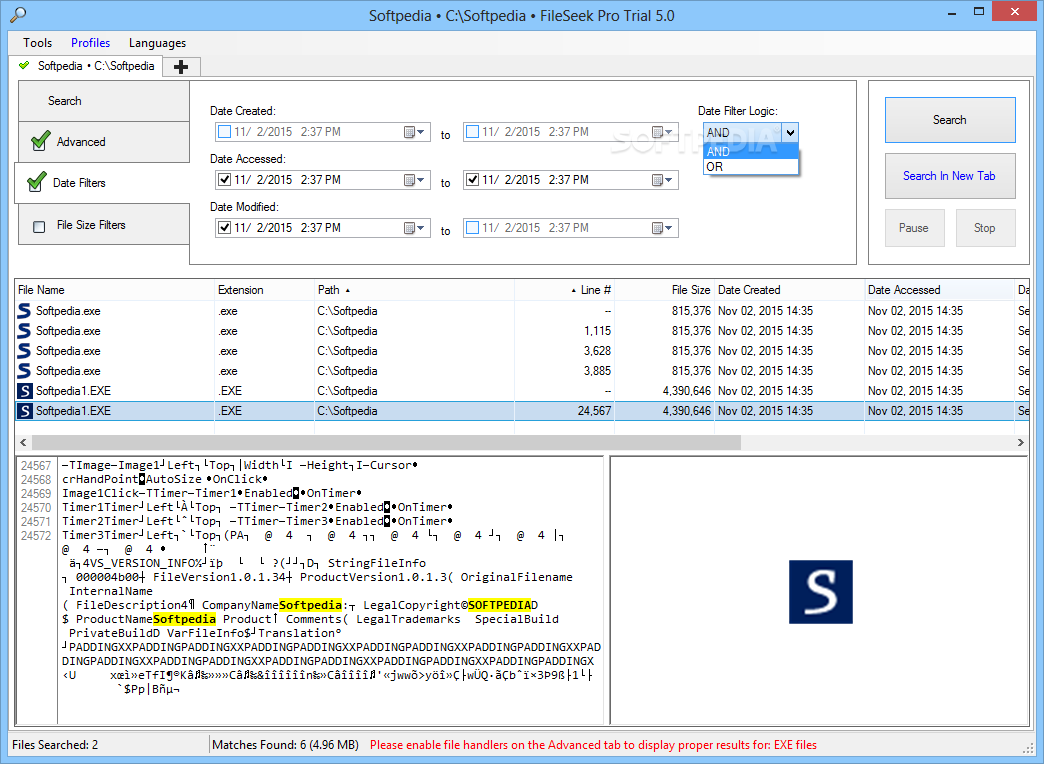This screenshot has width=1044, height=764.
Task: Enable the Date Modified end checkbox
Action: coord(472,228)
